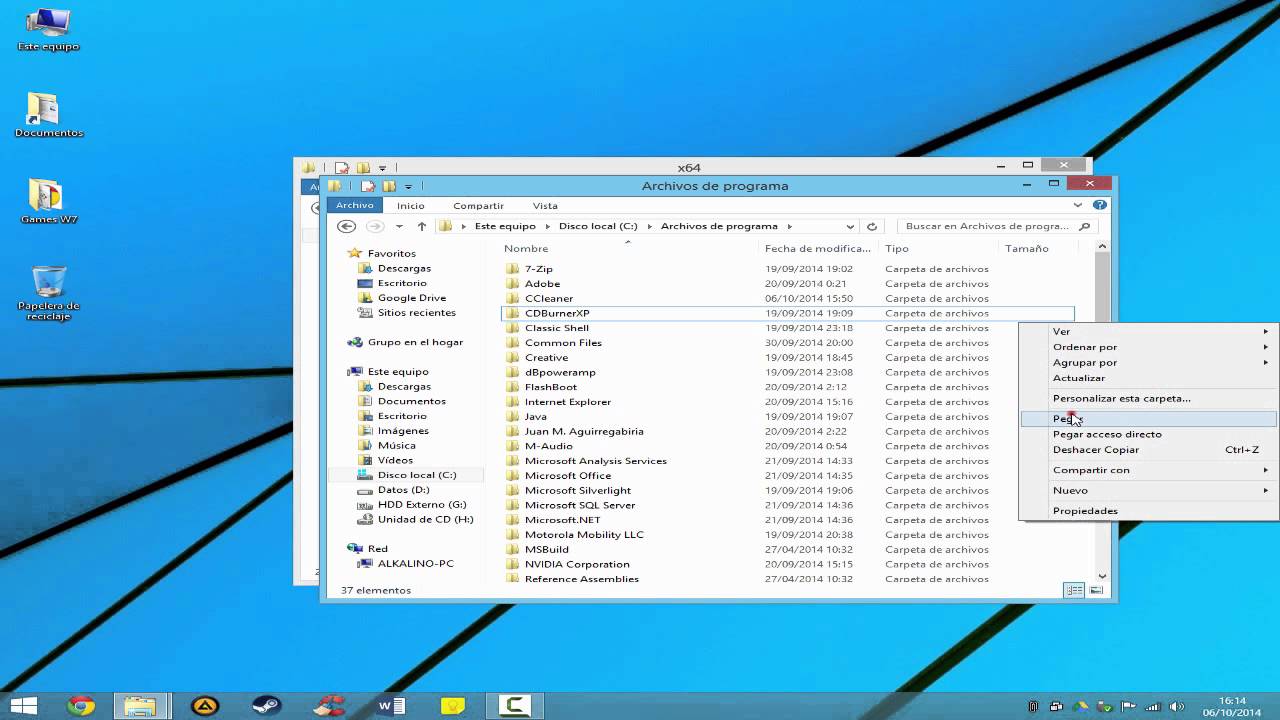The height and width of the screenshot is (720, 1280).
Task: Click New folder icon in quick access toolbar
Action: click(x=389, y=186)
